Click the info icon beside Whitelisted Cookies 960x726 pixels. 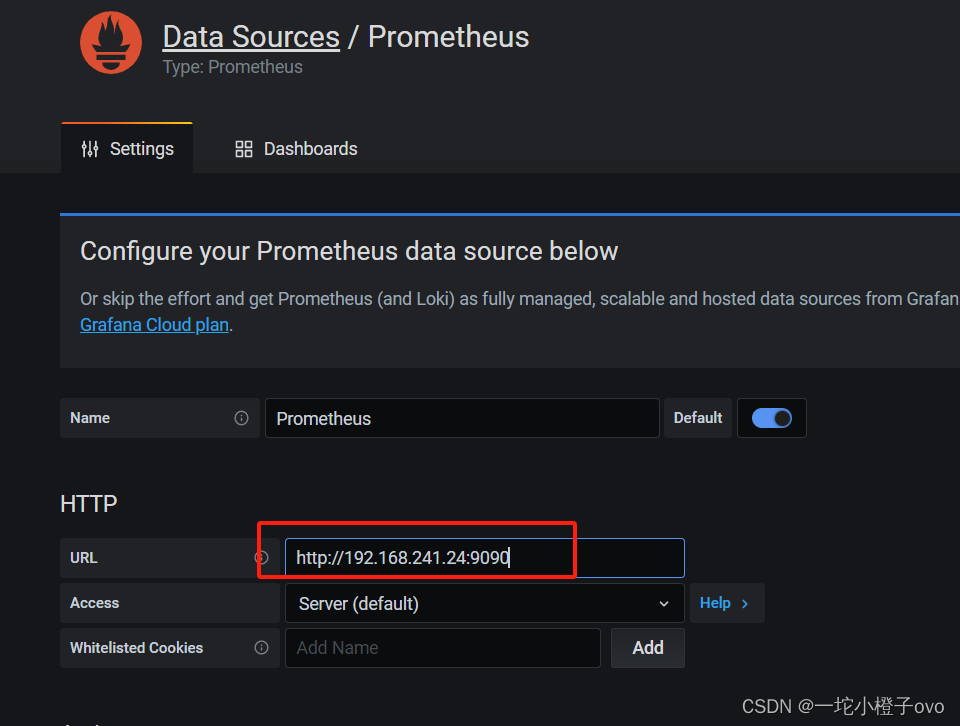pyautogui.click(x=261, y=648)
